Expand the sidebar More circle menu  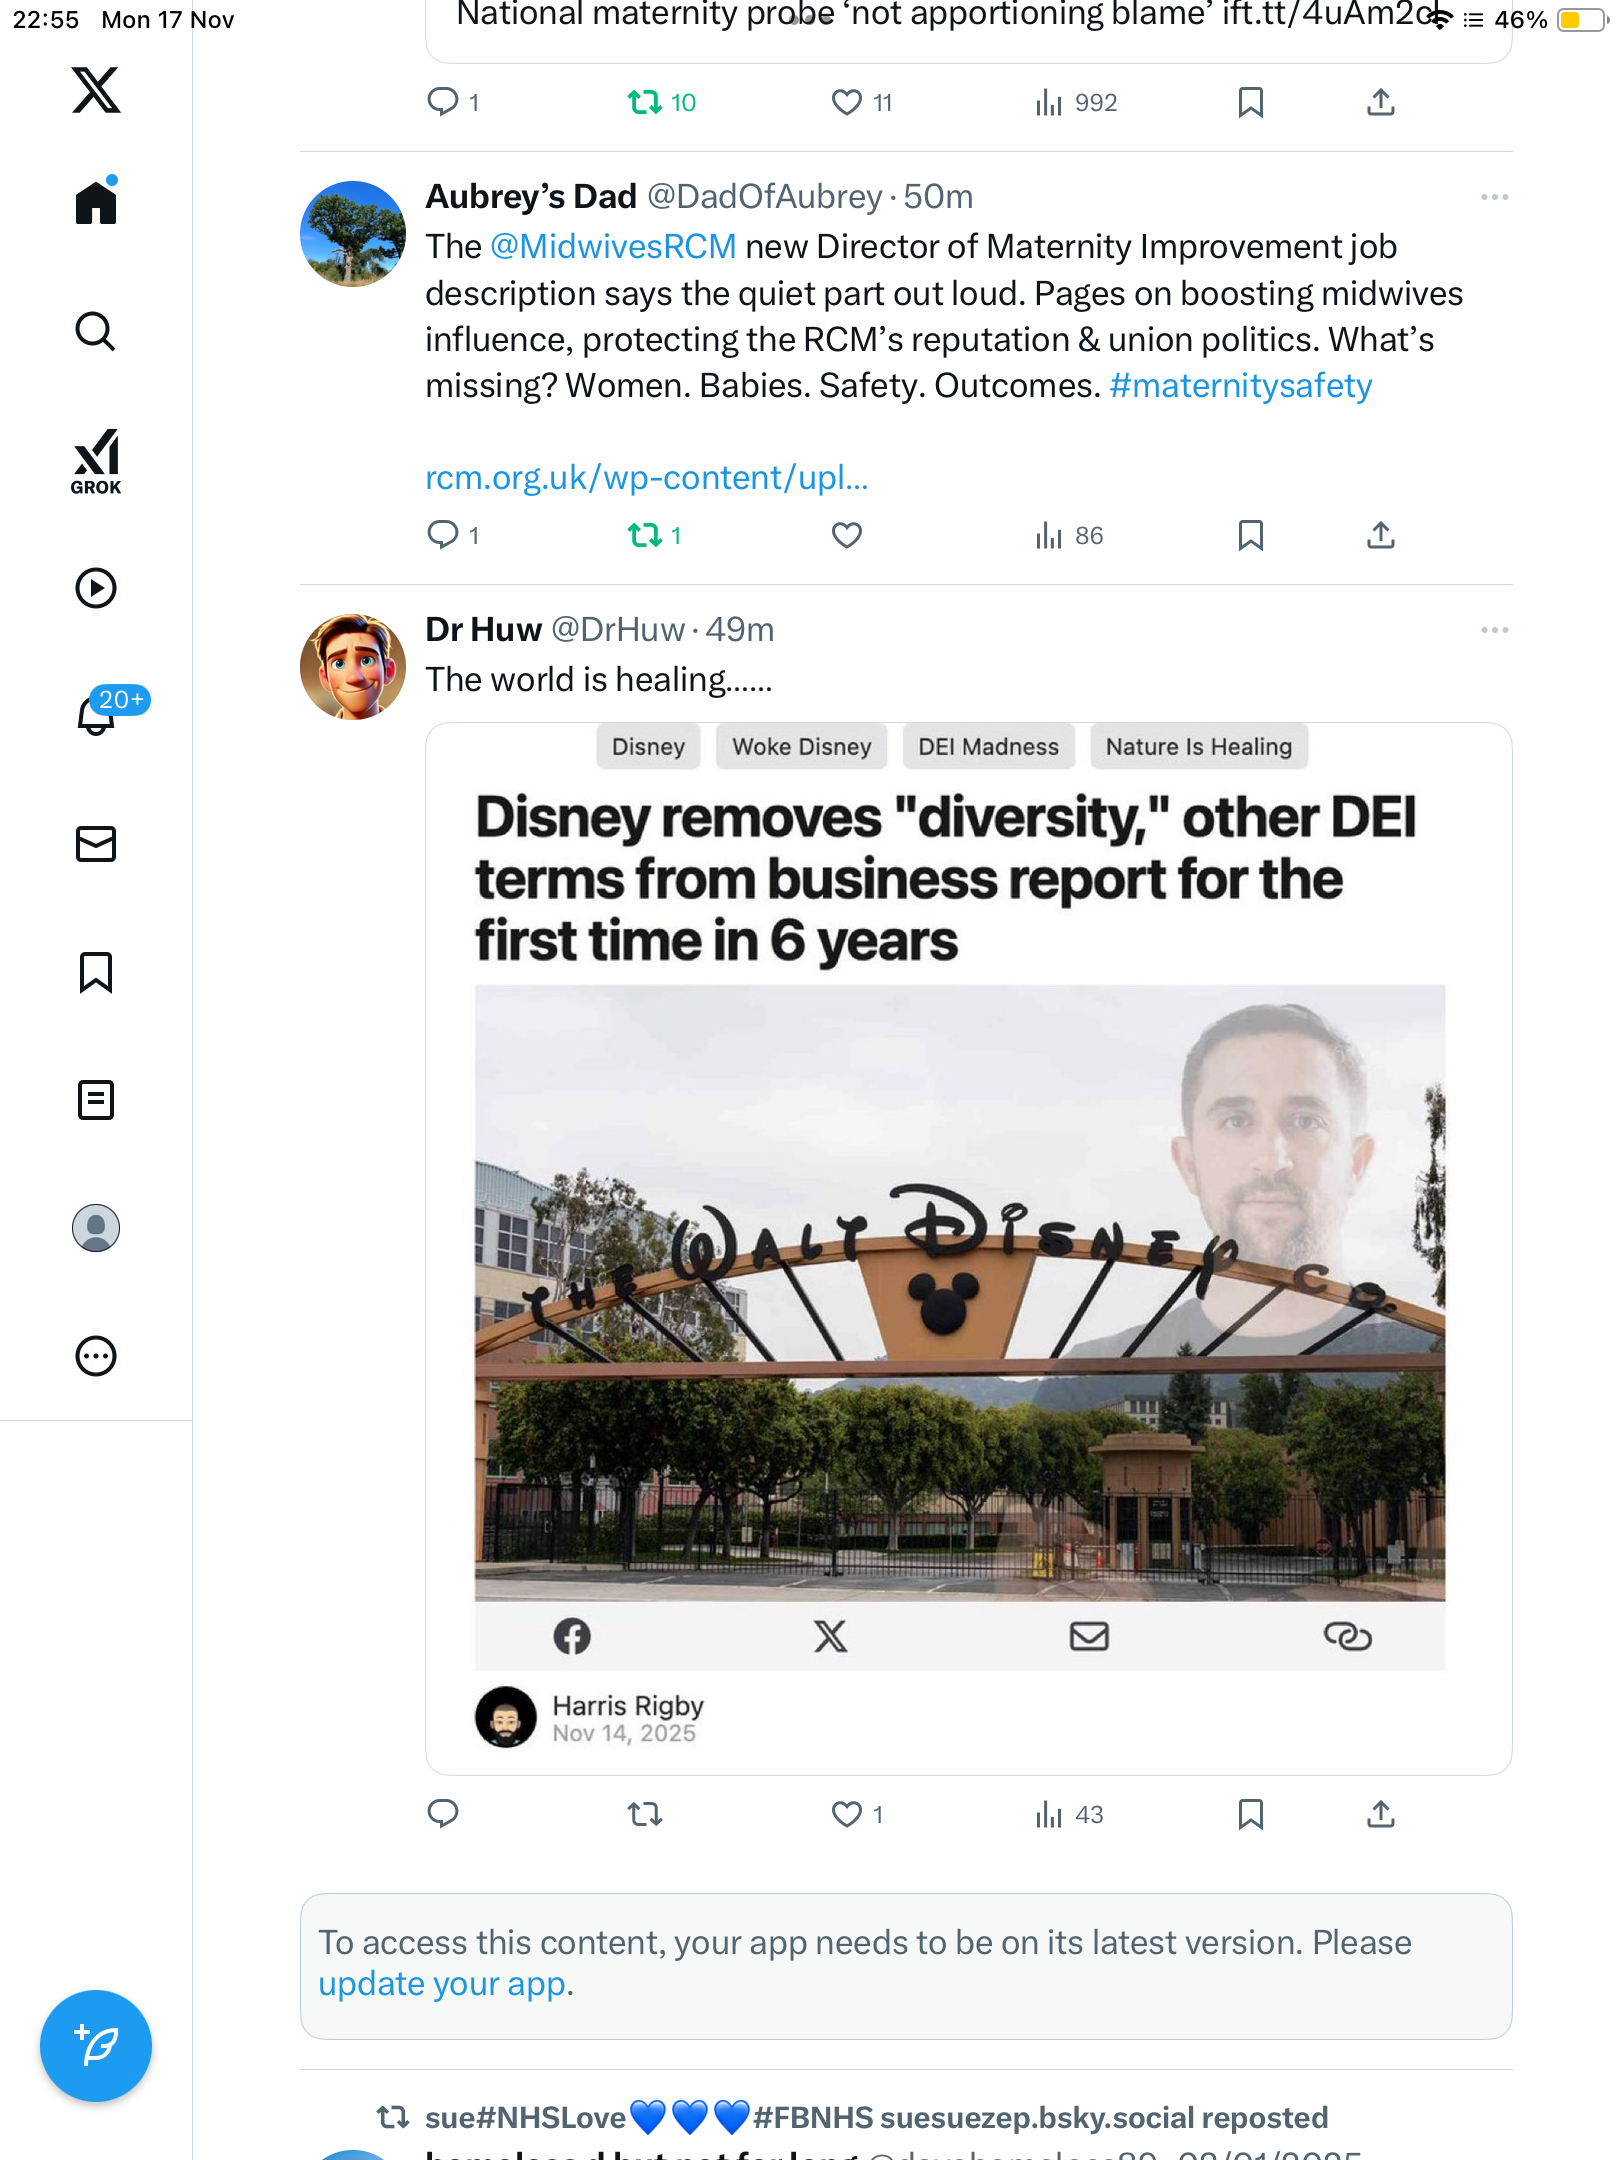pyautogui.click(x=96, y=1356)
